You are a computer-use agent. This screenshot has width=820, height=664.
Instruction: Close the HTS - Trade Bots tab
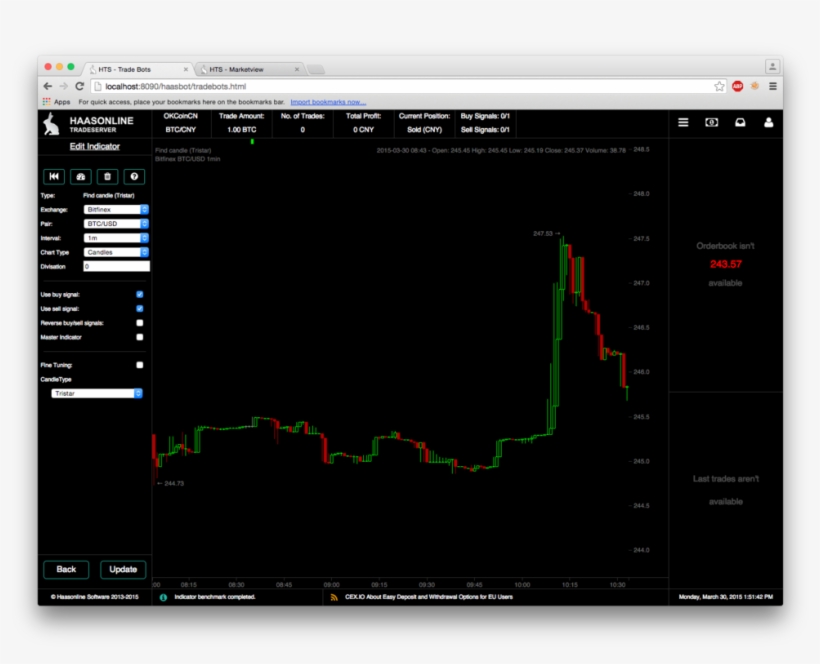[x=186, y=69]
